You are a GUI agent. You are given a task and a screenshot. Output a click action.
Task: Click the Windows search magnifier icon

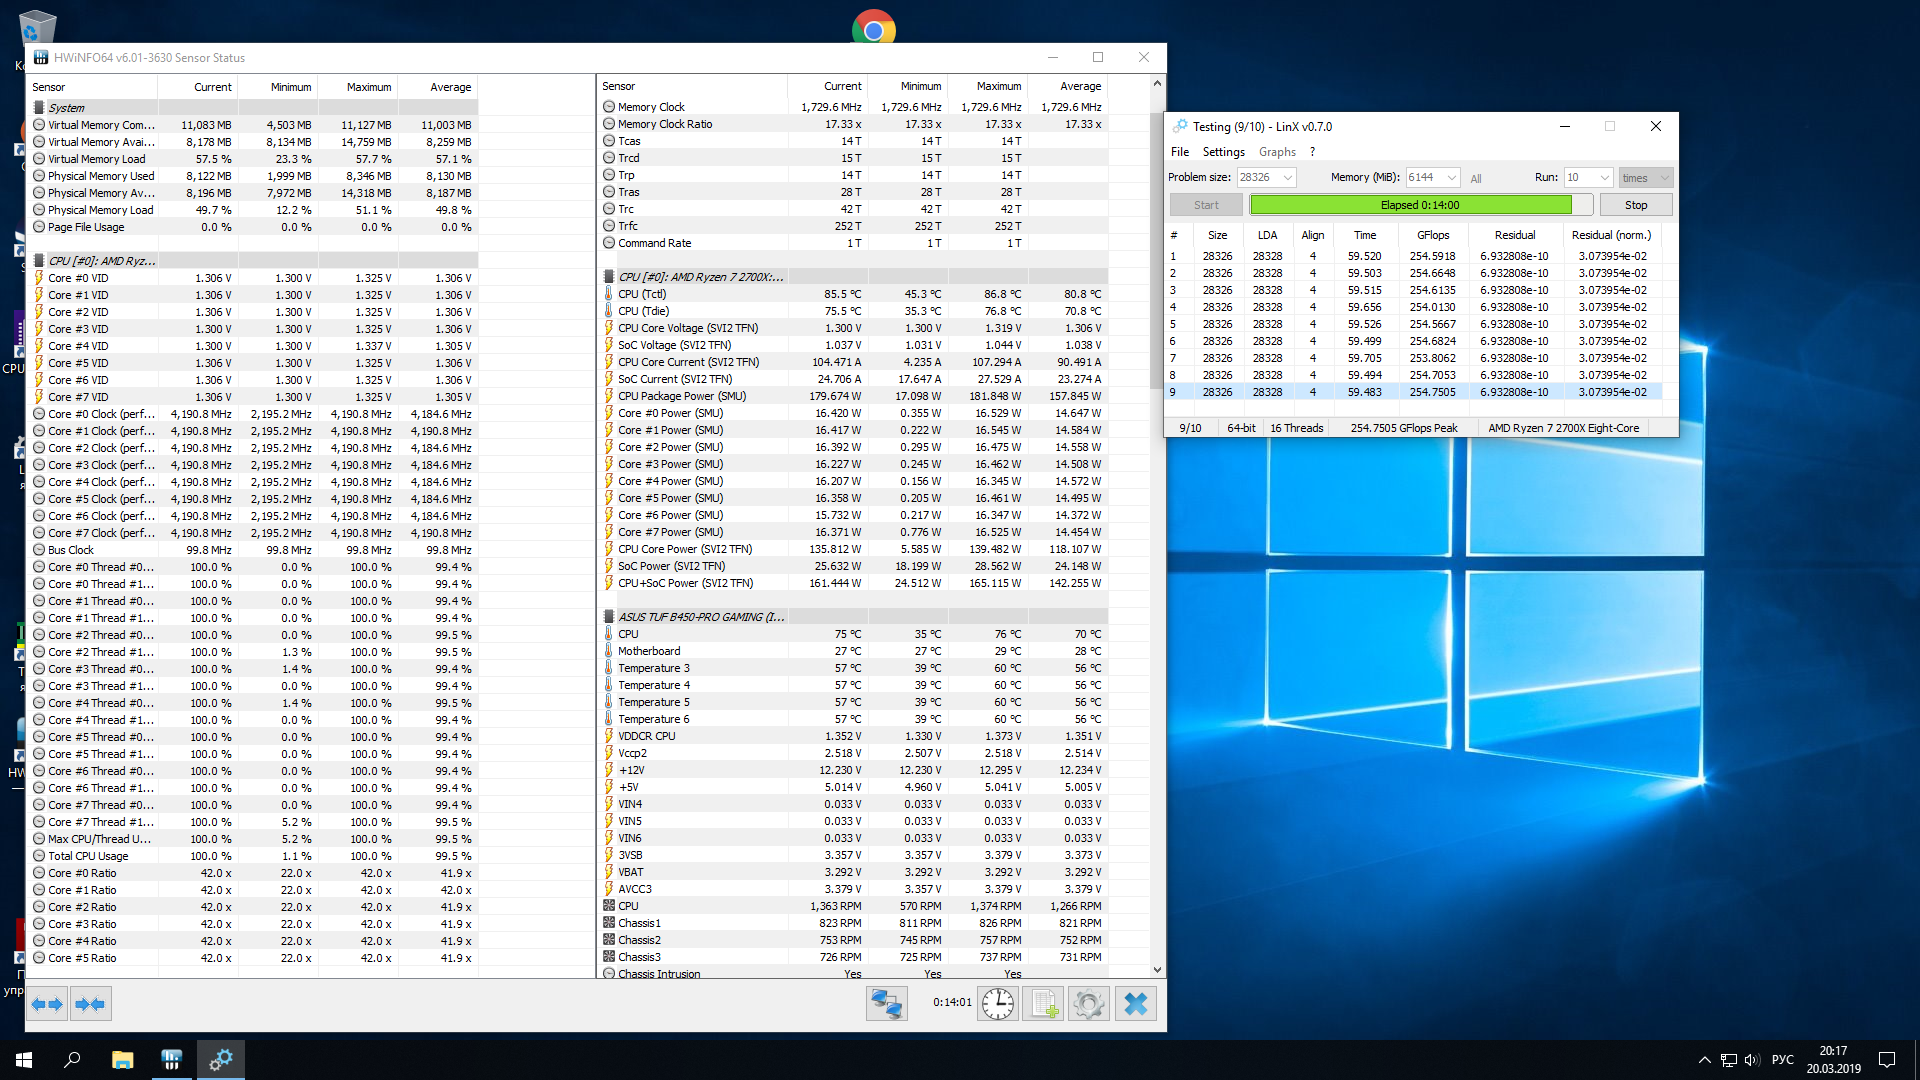tap(72, 1060)
